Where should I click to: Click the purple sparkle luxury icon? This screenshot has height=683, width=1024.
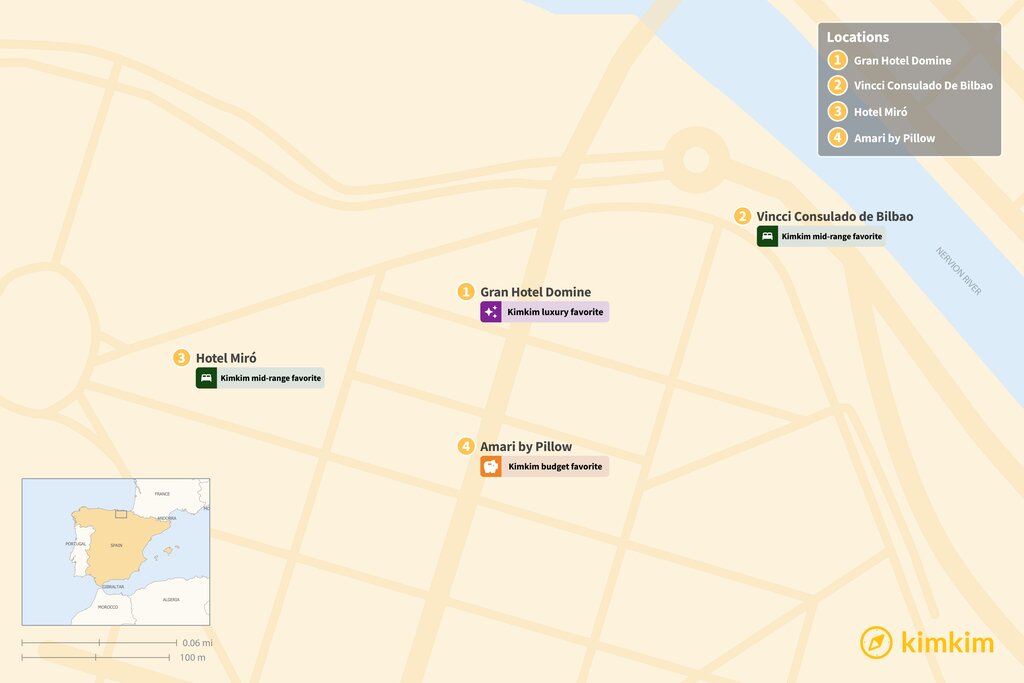pos(491,312)
